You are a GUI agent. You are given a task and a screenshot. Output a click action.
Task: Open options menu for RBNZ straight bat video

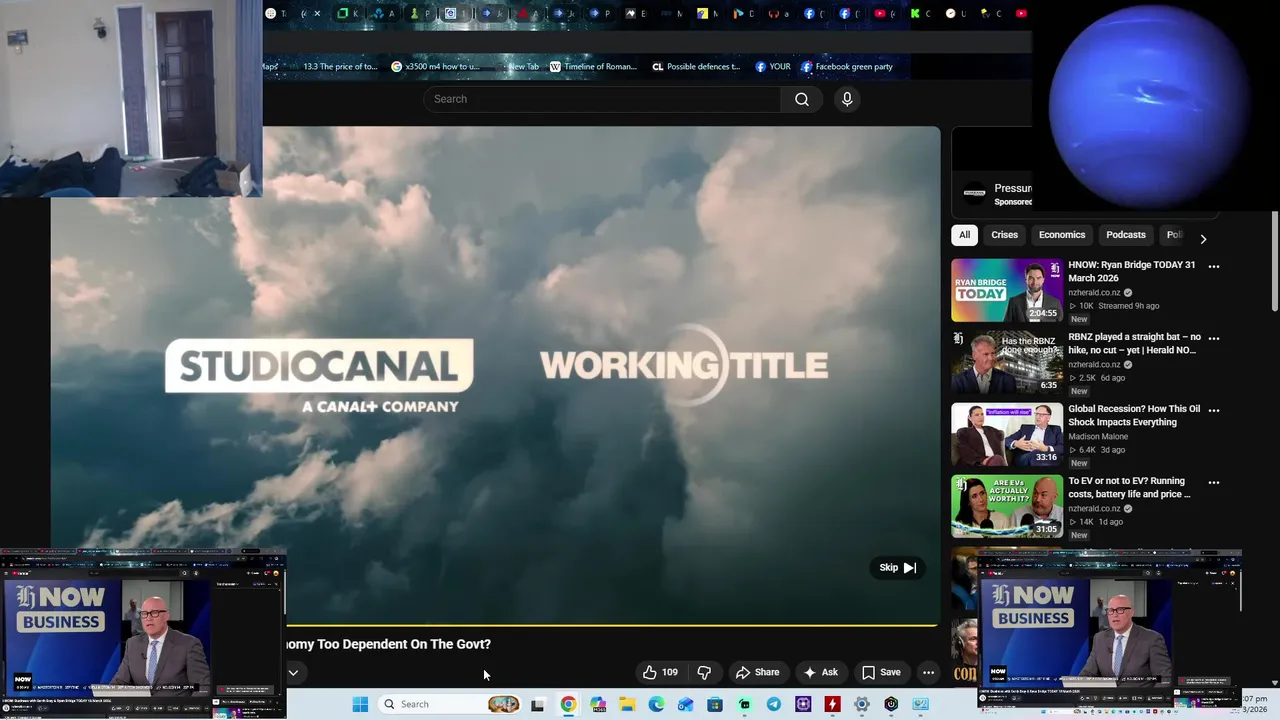point(1213,339)
